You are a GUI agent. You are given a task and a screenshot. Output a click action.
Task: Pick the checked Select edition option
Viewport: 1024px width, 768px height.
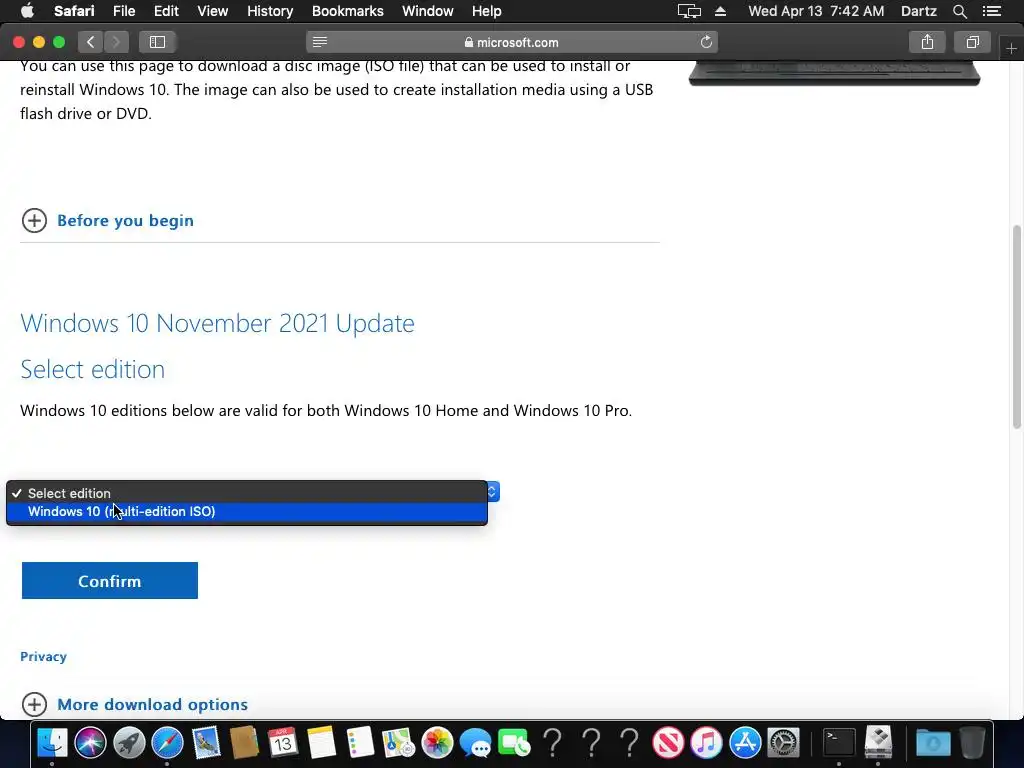(x=247, y=493)
